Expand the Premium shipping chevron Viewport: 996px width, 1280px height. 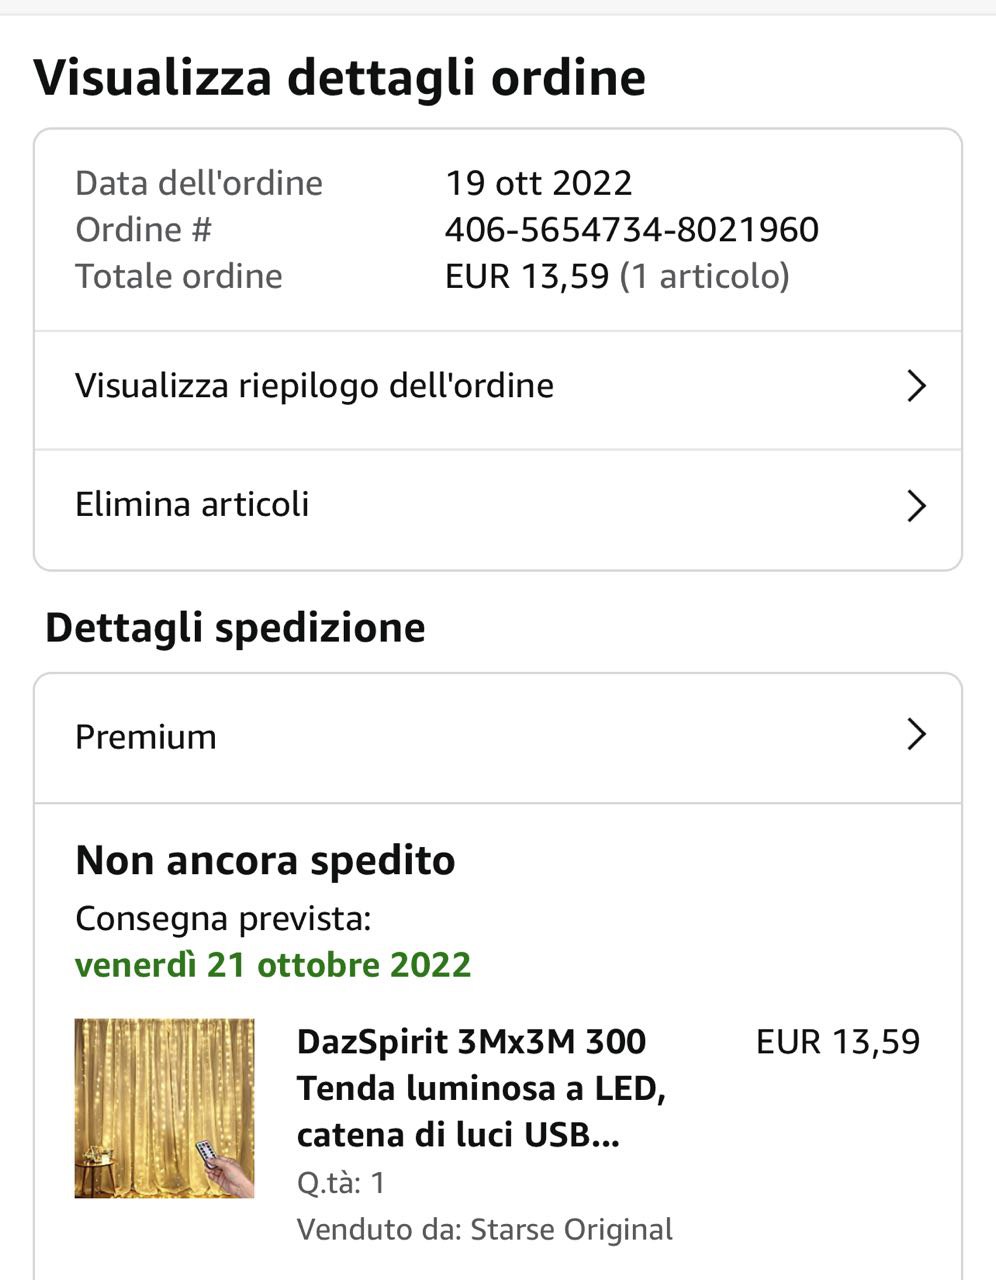[x=916, y=735]
